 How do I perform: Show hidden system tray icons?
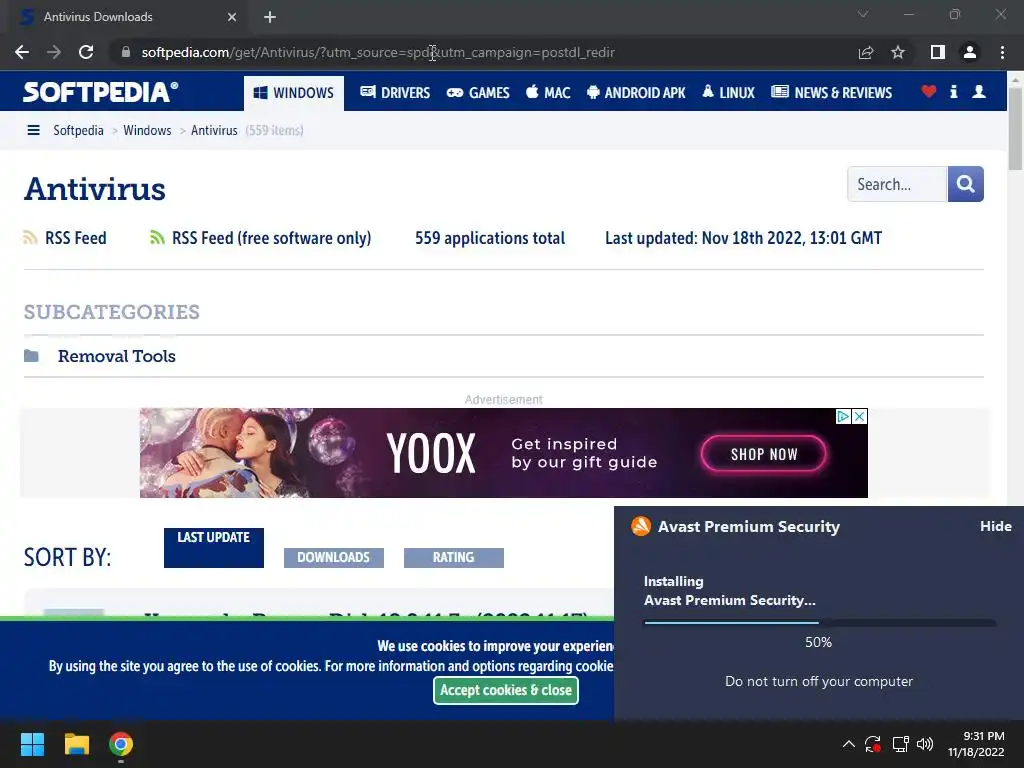pos(848,744)
